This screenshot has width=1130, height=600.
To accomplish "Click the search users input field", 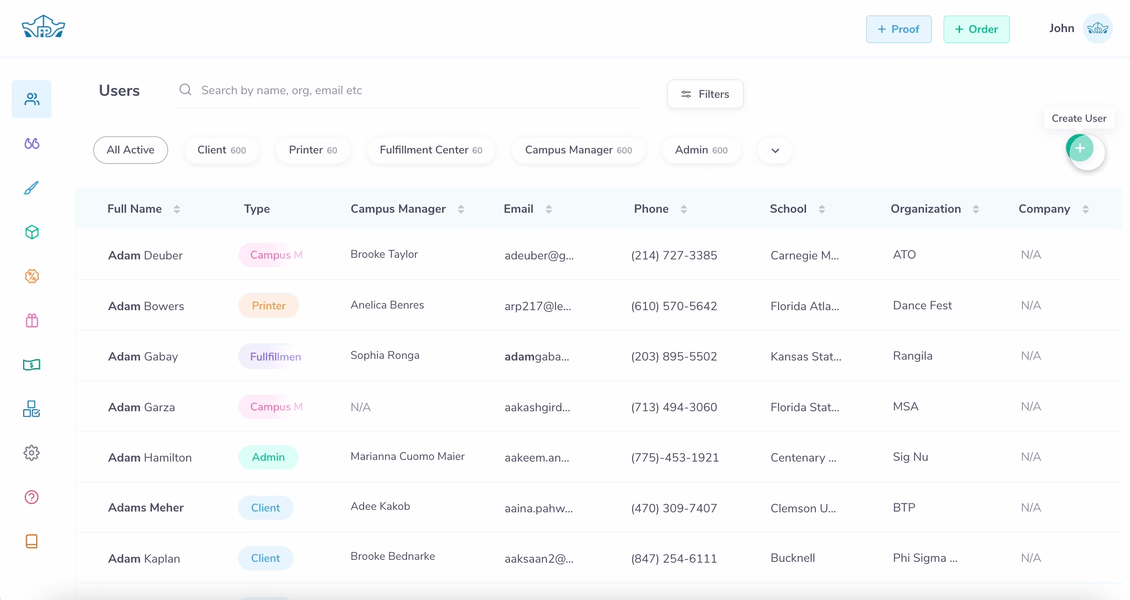I will pos(400,89).
